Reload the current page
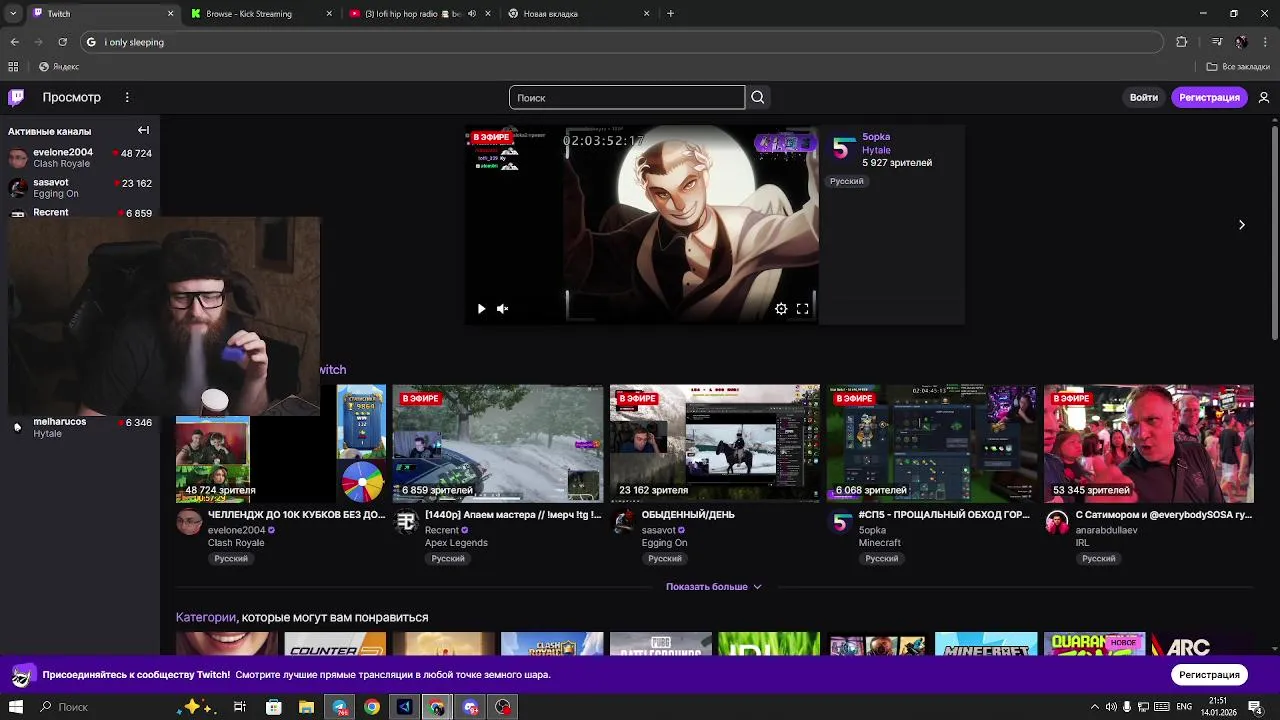The width and height of the screenshot is (1280, 720). coord(62,42)
